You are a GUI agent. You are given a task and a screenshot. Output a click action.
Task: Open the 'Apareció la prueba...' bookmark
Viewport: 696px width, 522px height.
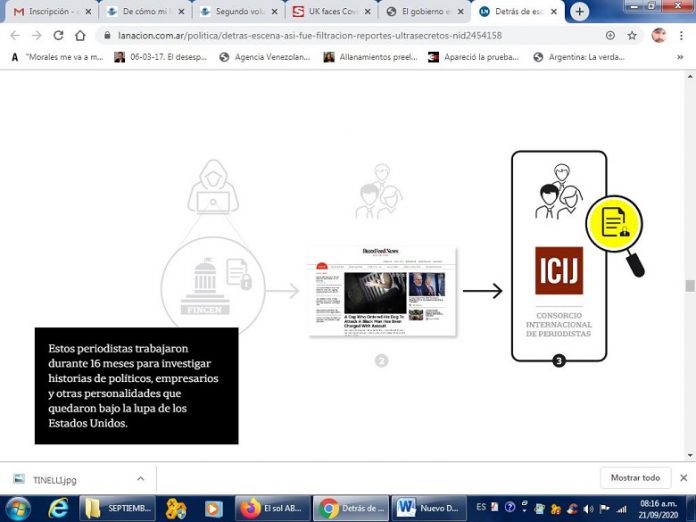click(x=473, y=57)
